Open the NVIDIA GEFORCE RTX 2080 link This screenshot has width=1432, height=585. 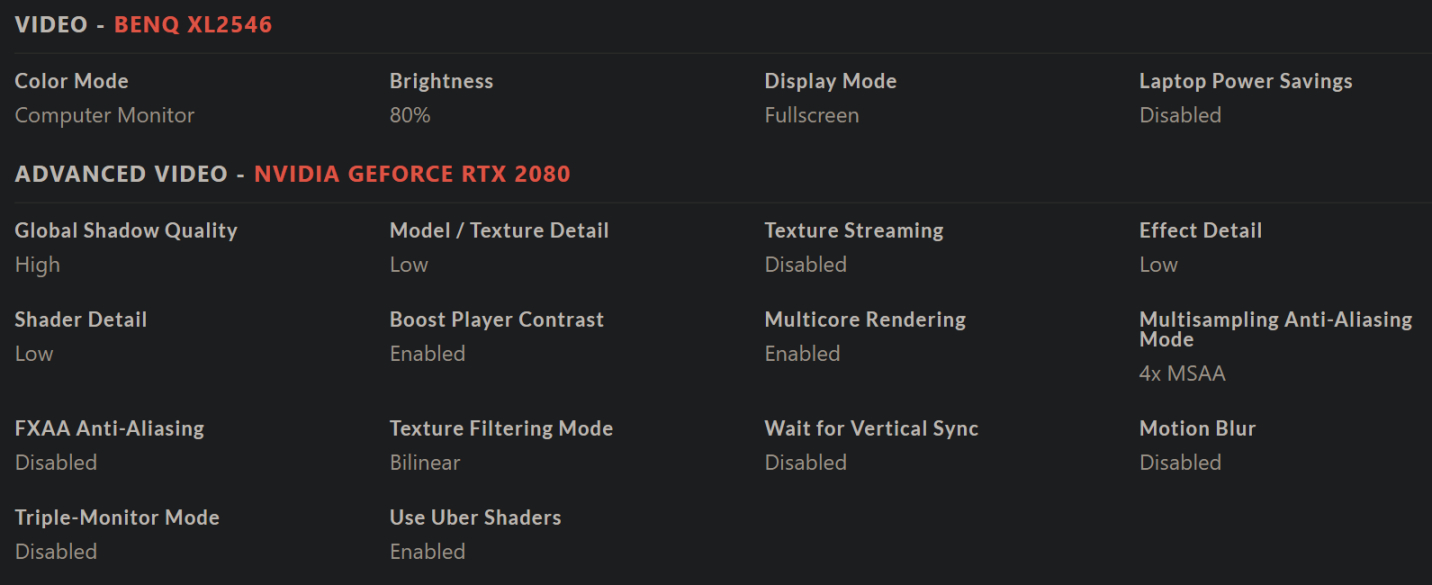coord(412,174)
